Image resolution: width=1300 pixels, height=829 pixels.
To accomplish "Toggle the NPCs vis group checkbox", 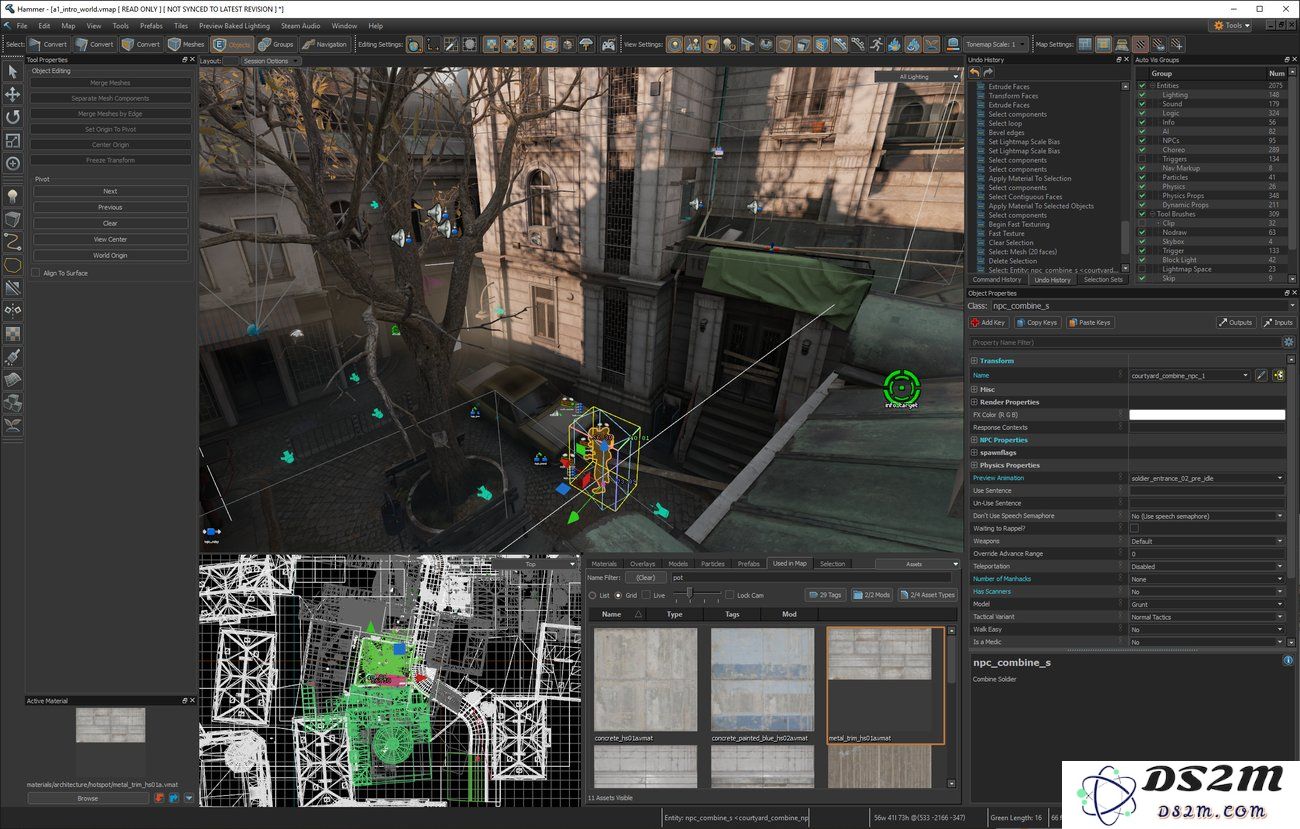I will [x=1142, y=141].
